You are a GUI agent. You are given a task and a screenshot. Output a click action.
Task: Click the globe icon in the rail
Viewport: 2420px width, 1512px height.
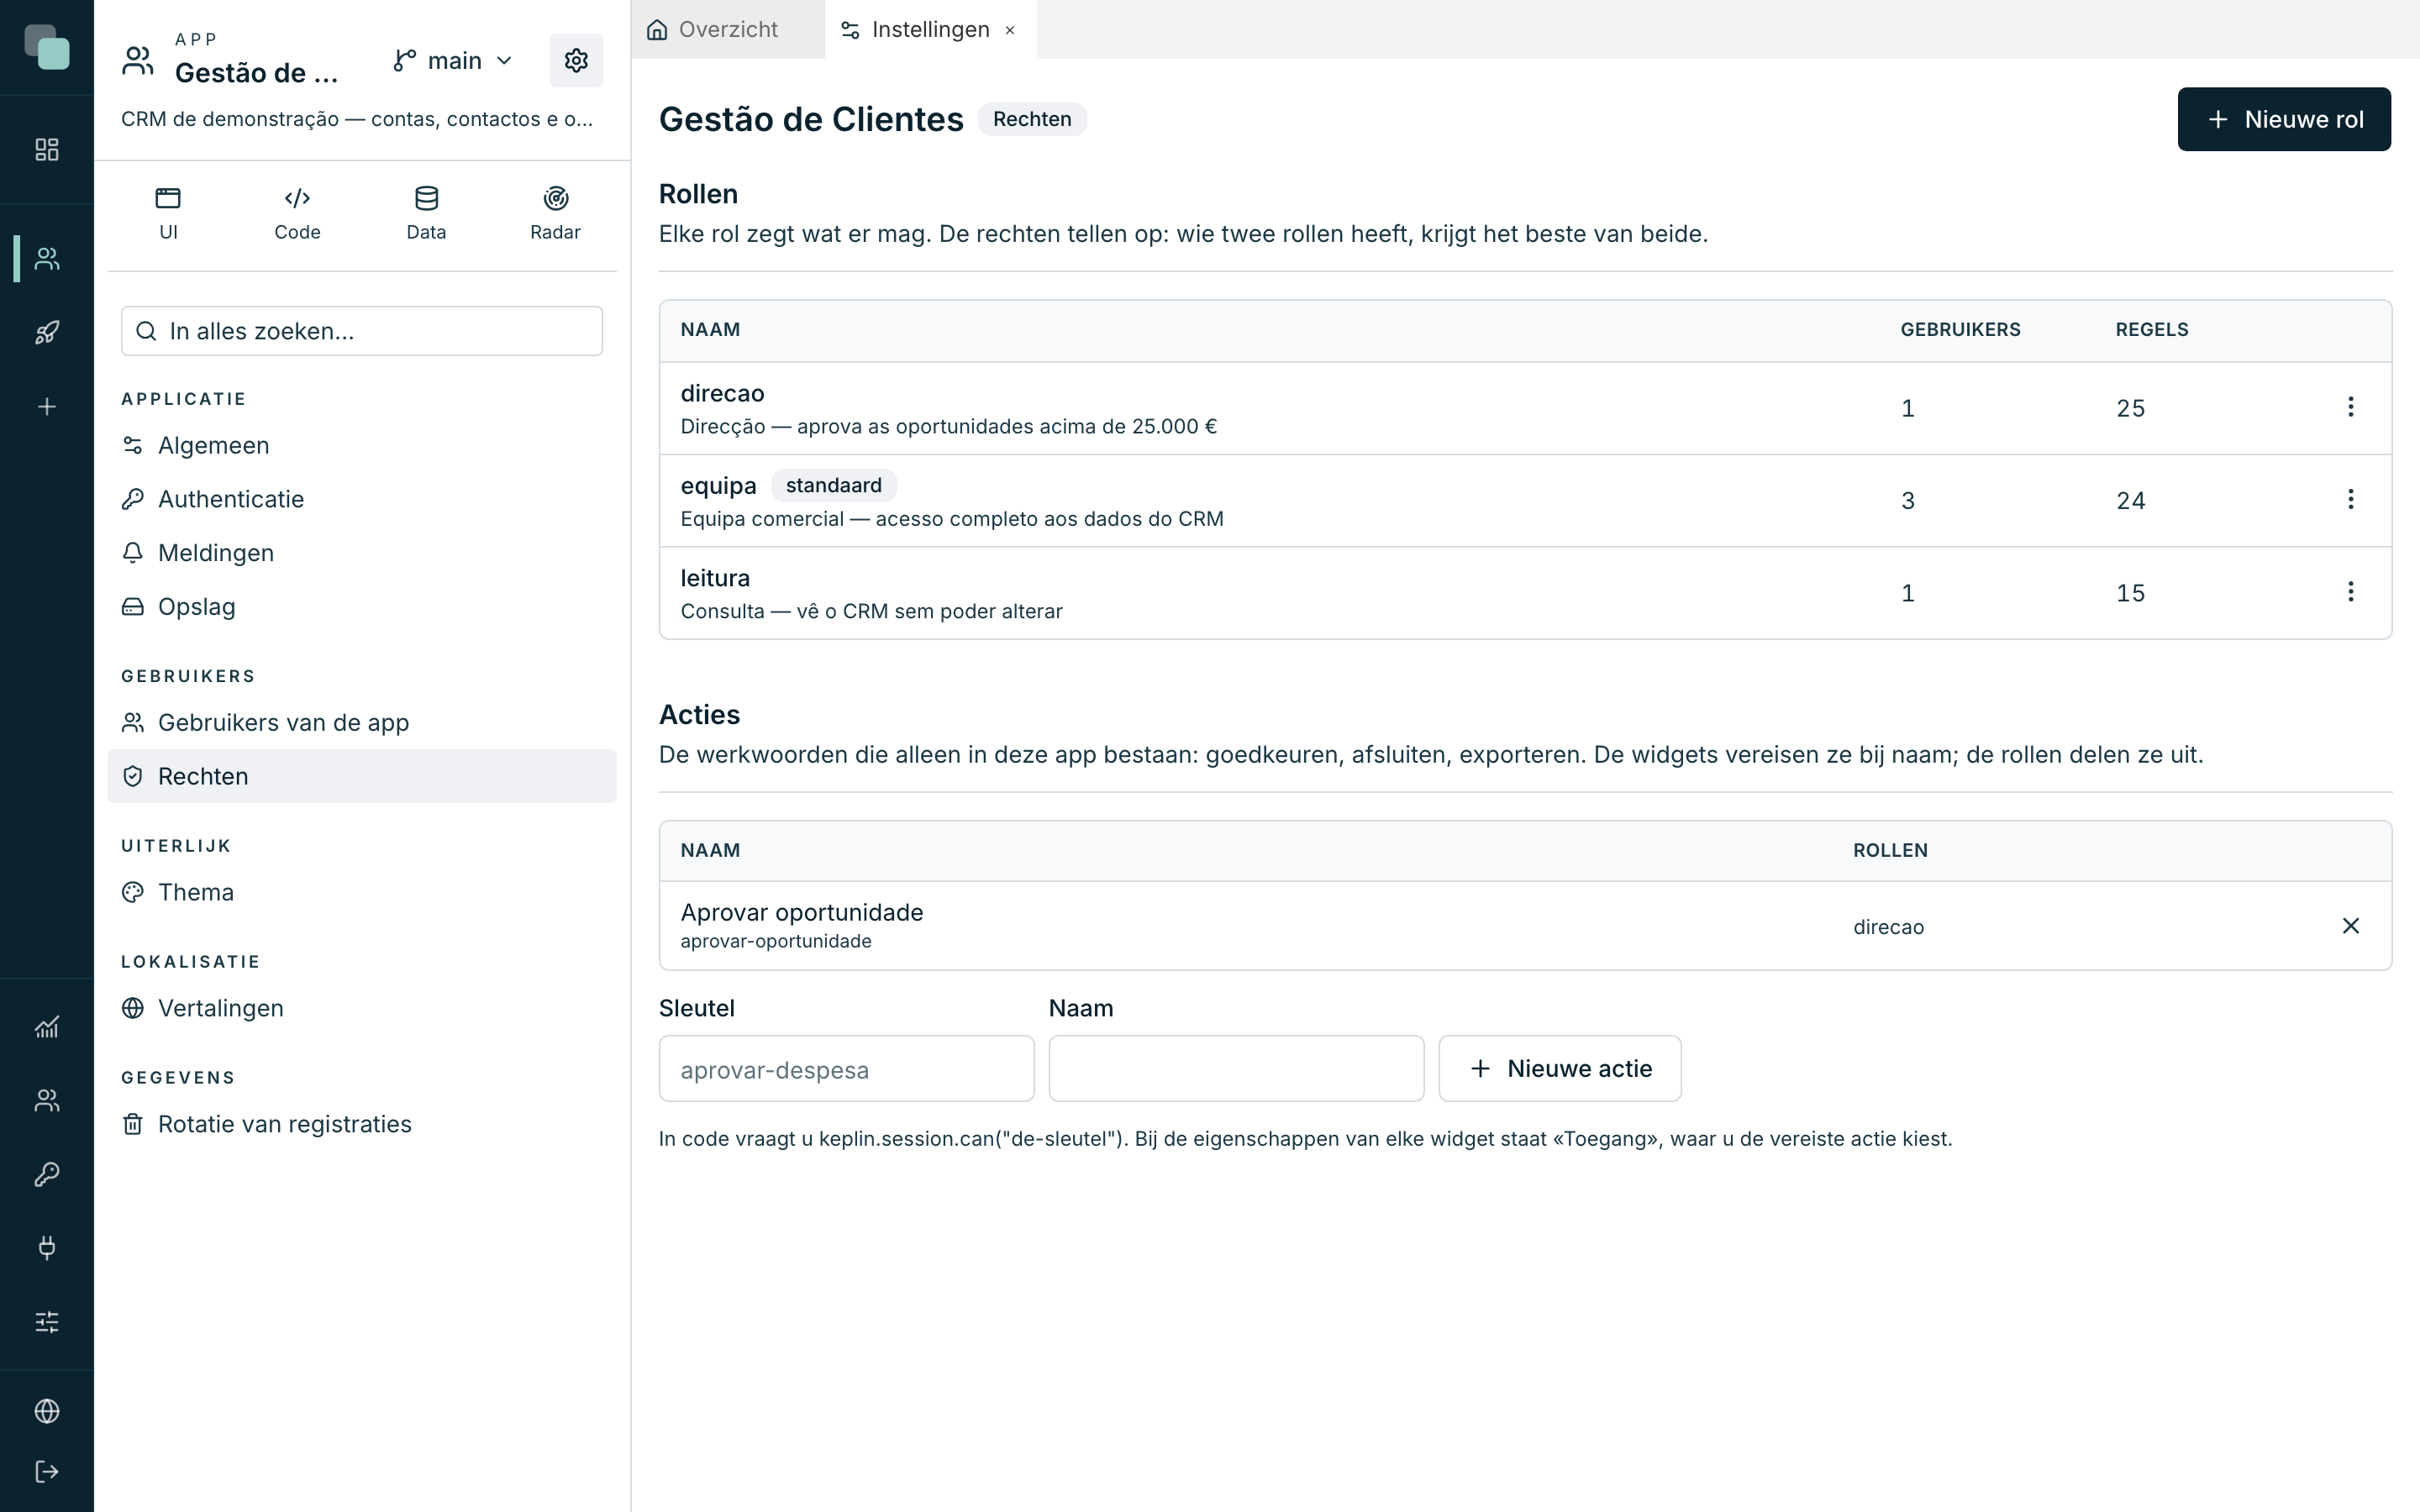47,1411
